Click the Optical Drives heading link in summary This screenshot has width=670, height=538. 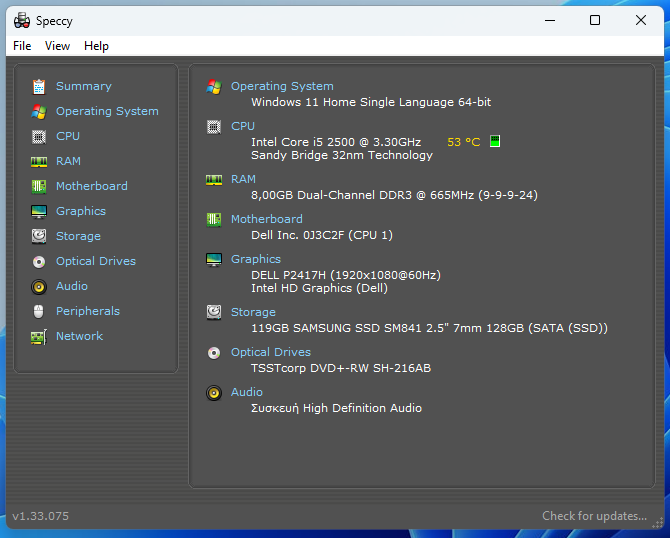(x=270, y=352)
